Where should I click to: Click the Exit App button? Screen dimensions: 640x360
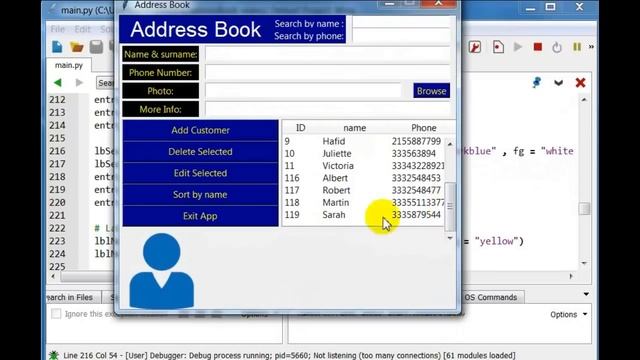pyautogui.click(x=200, y=216)
